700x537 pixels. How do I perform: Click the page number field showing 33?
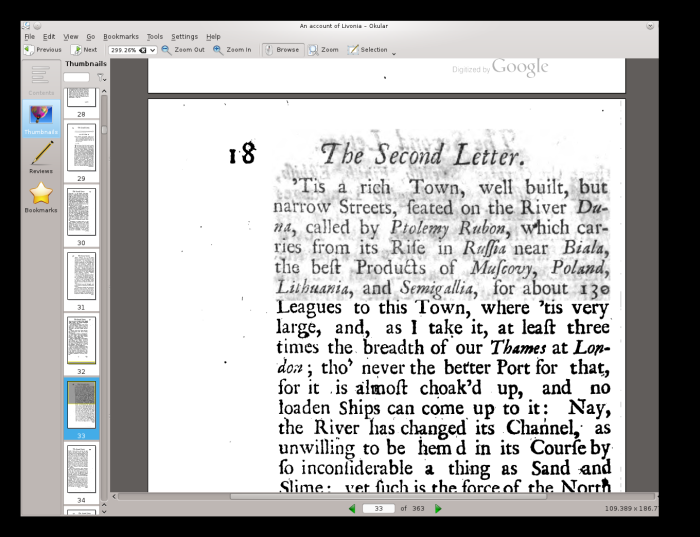(378, 509)
